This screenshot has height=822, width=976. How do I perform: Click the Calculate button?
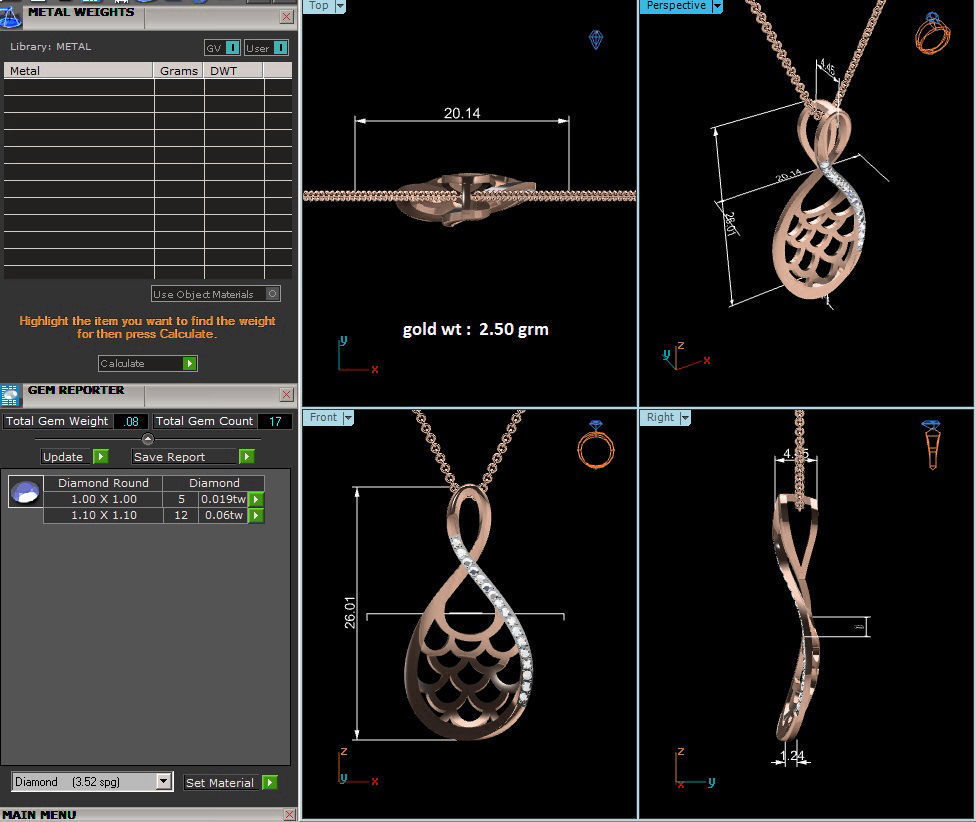tap(148, 363)
